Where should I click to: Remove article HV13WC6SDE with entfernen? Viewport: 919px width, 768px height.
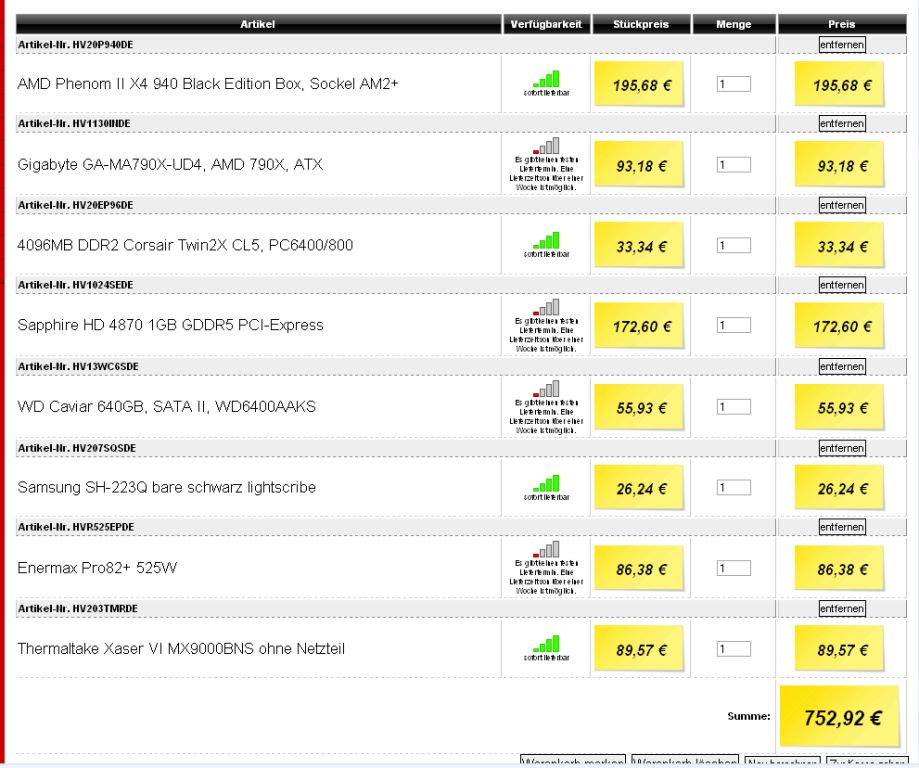[842, 366]
